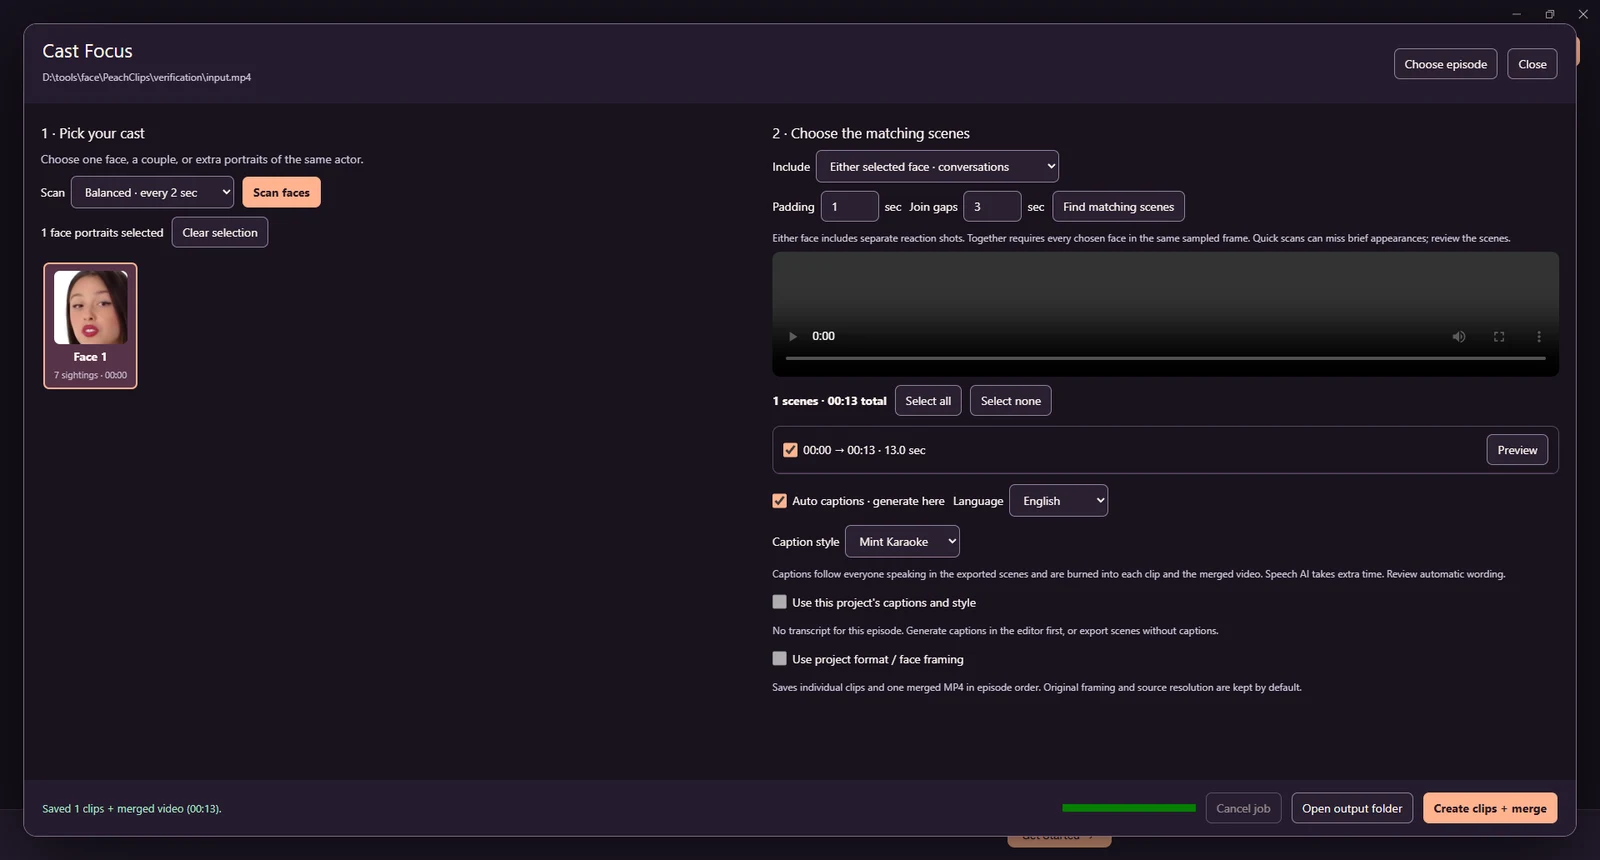Cancel the current job
The image size is (1600, 860).
tap(1243, 808)
